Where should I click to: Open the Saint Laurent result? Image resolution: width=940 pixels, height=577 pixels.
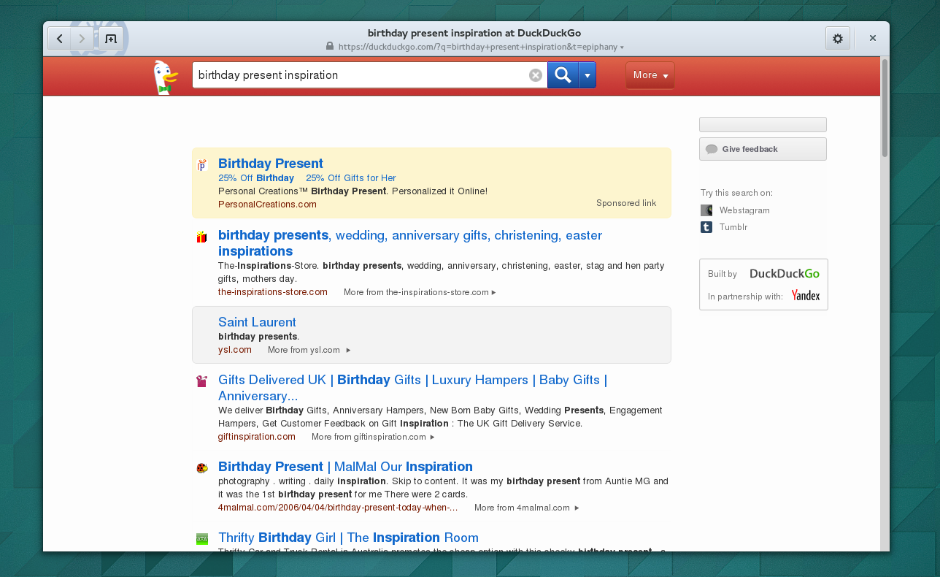tap(257, 322)
